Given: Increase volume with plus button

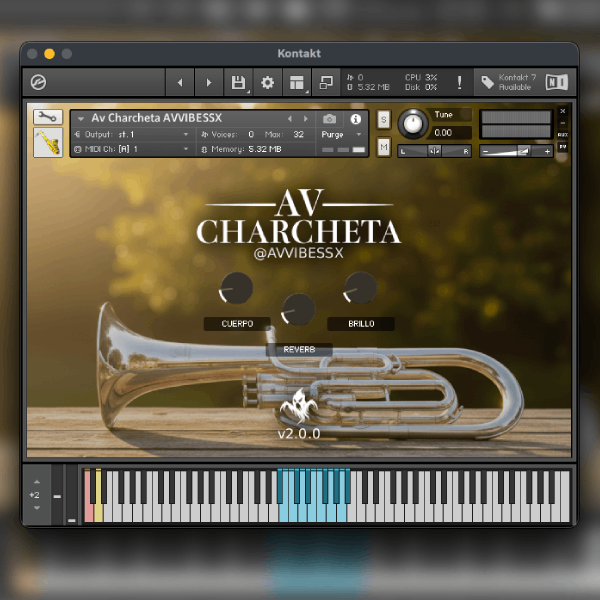Looking at the screenshot, I should [x=547, y=152].
